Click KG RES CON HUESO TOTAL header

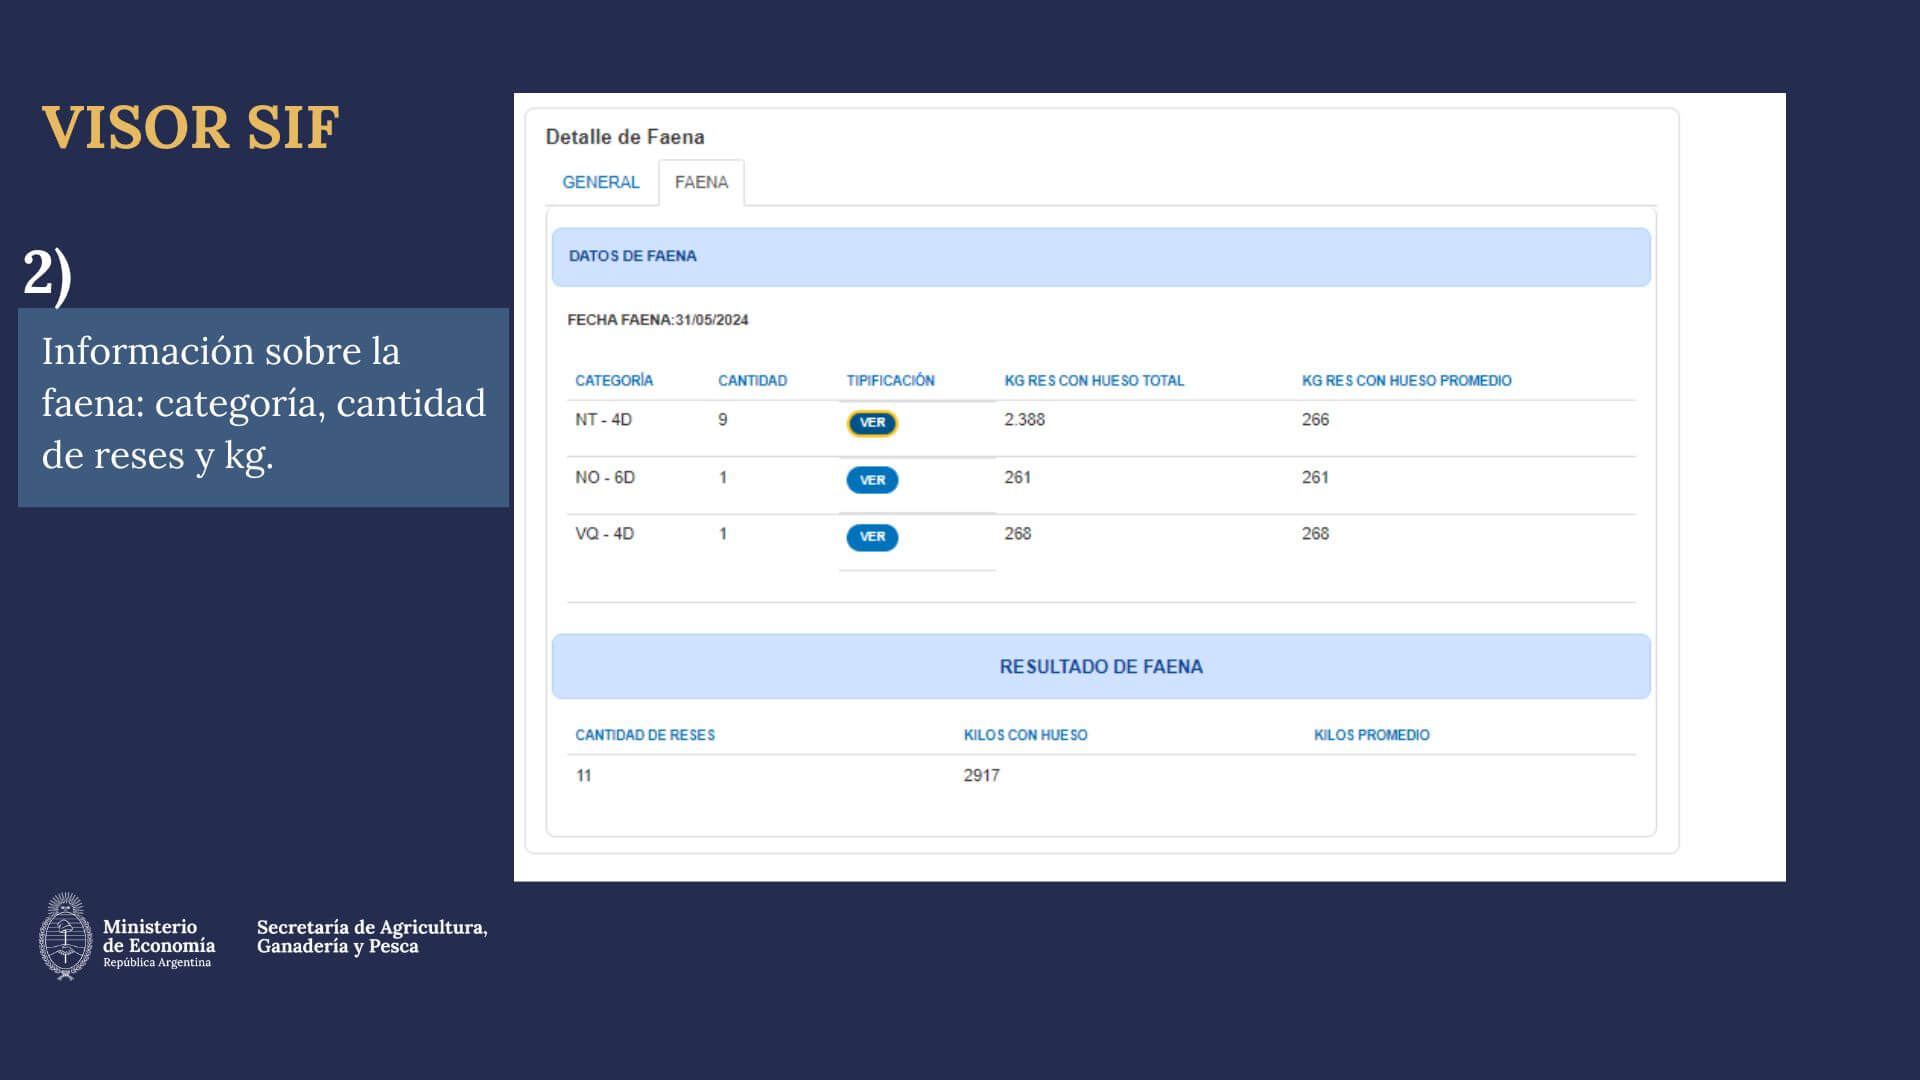(x=1094, y=380)
